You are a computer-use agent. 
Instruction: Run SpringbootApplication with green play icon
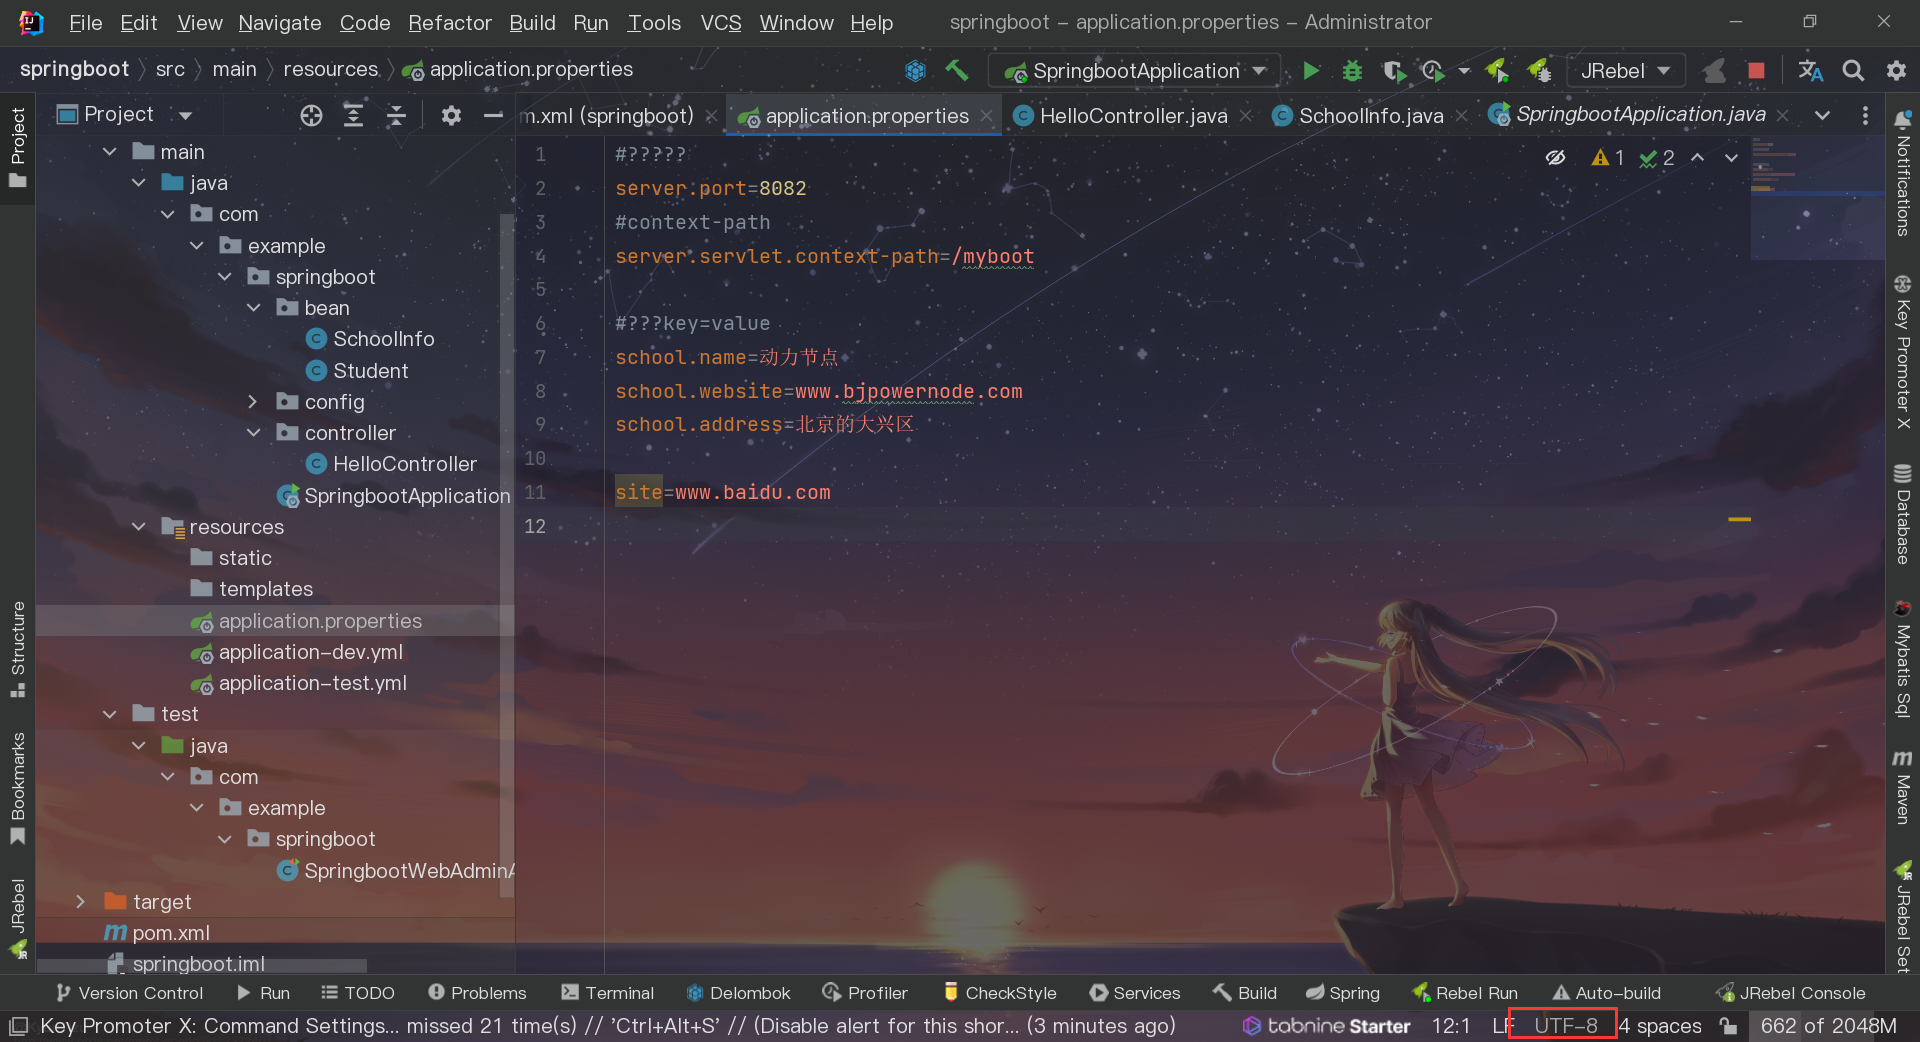point(1311,71)
